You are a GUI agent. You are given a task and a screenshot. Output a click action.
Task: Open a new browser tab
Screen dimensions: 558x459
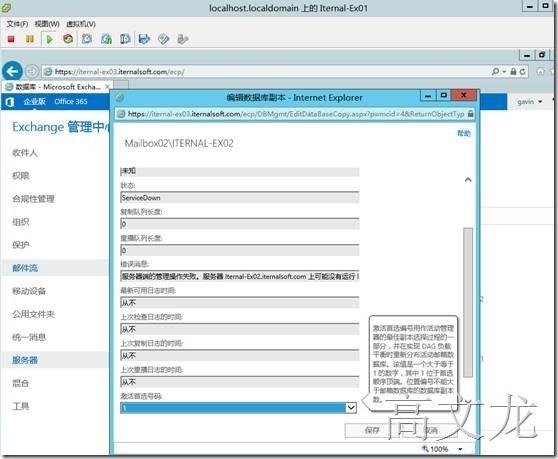pos(121,86)
